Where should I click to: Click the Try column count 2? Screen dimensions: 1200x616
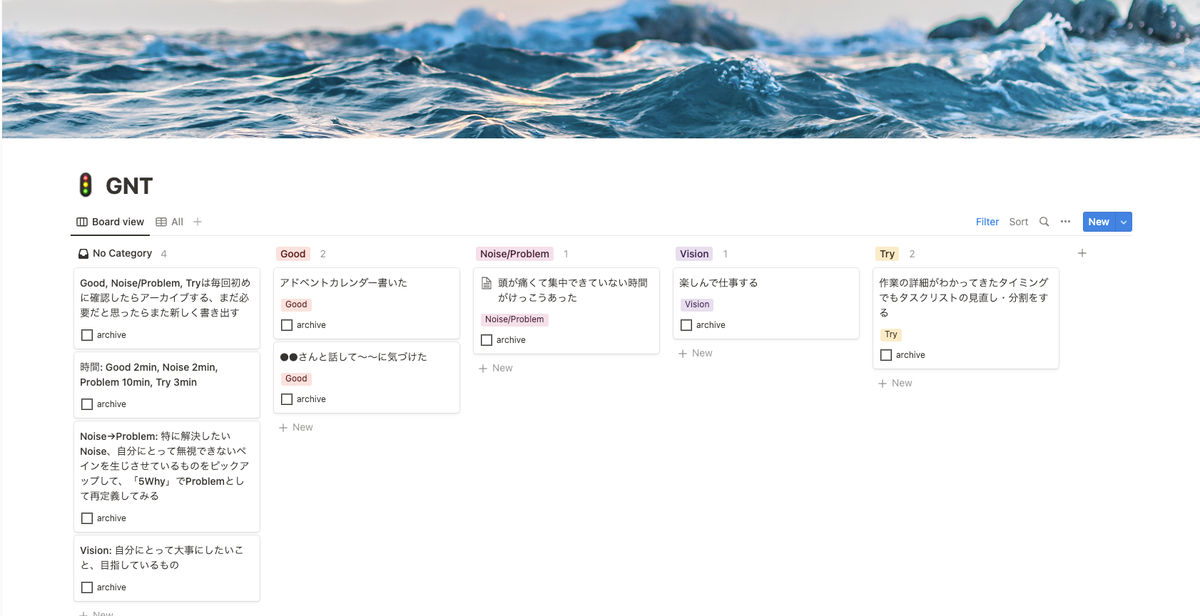click(912, 254)
